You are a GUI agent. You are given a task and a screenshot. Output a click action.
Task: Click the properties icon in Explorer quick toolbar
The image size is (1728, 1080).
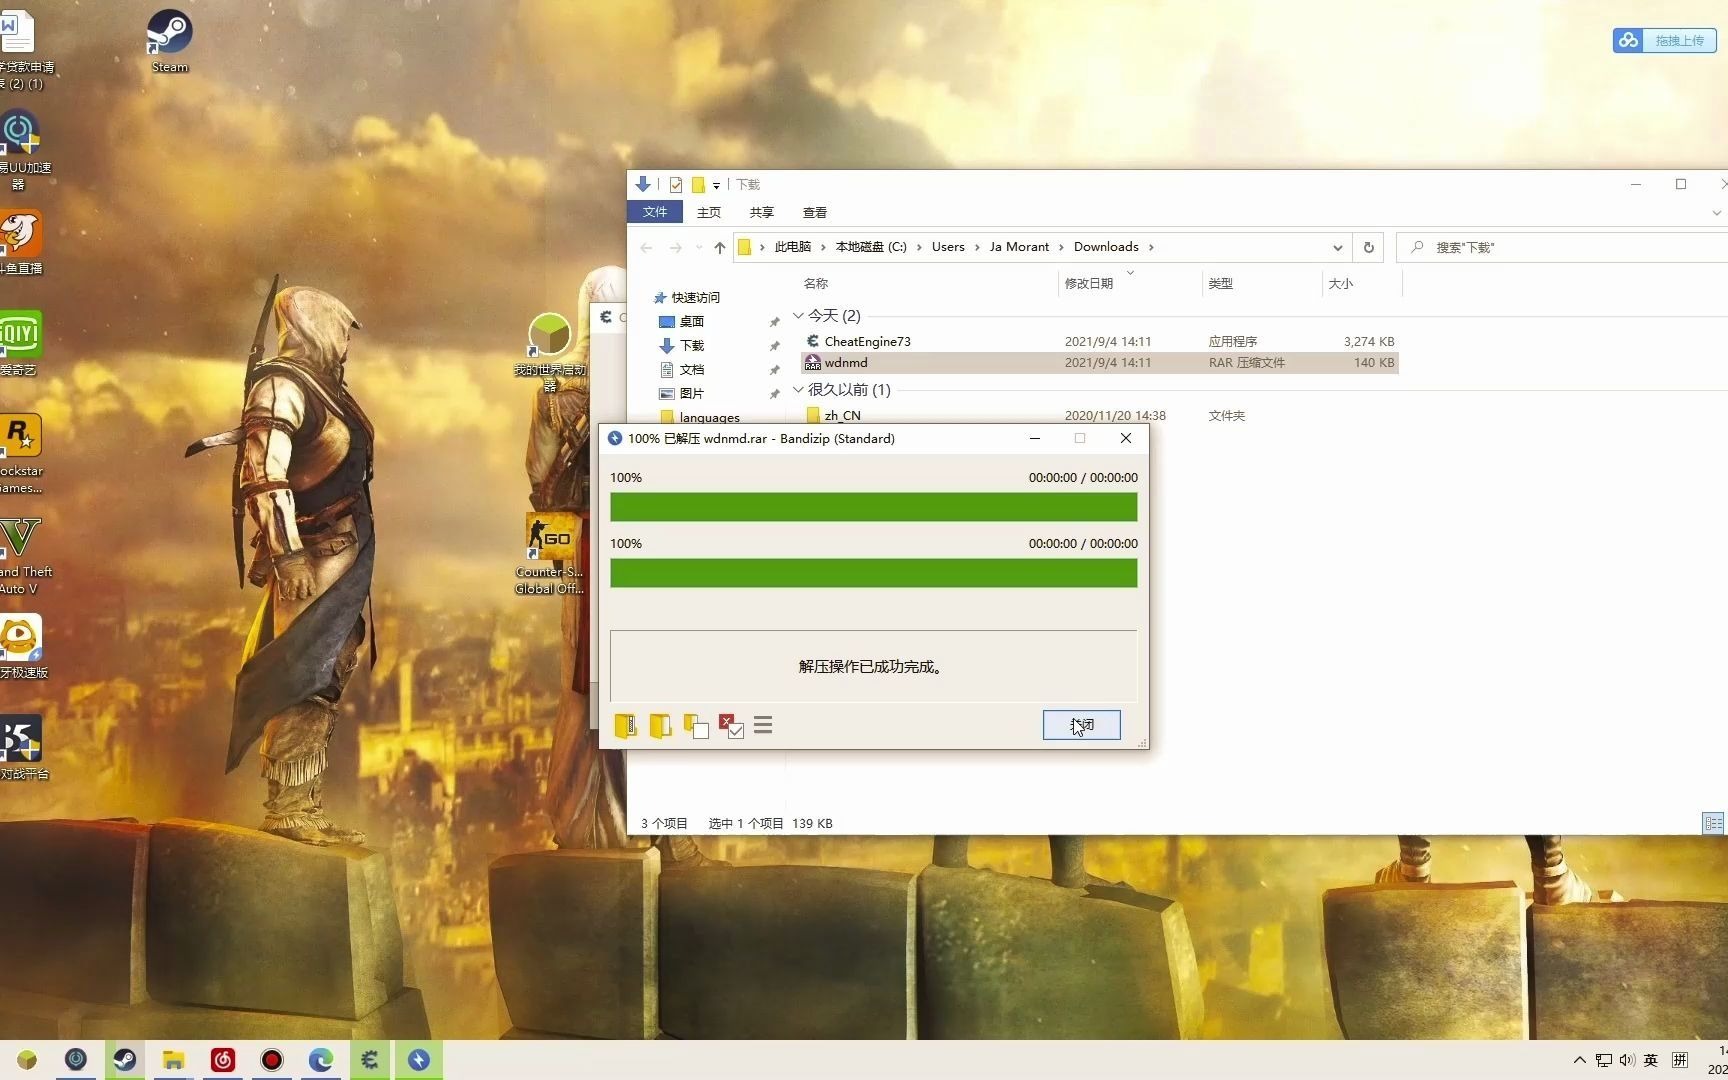coord(676,185)
